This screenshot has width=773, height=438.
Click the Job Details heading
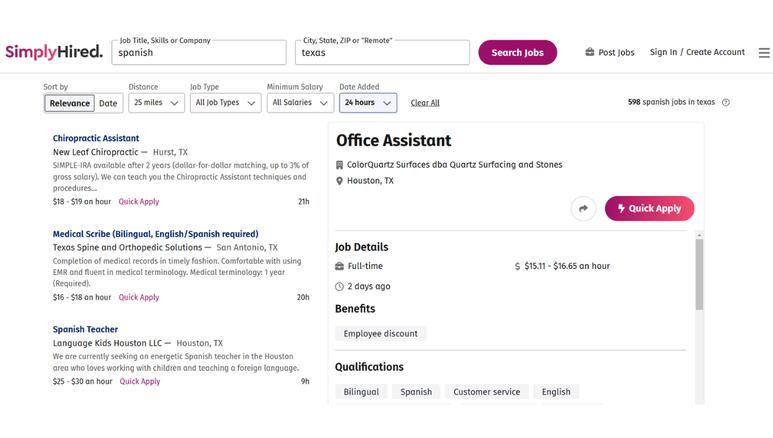(361, 247)
